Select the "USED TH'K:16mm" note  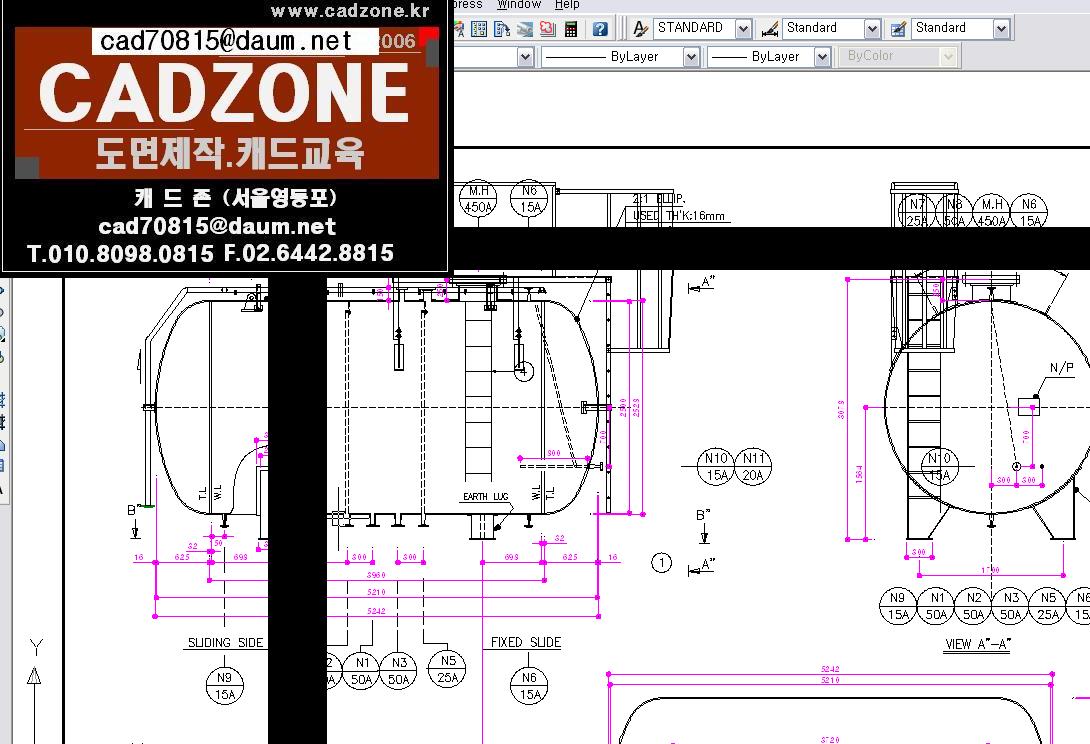point(679,216)
